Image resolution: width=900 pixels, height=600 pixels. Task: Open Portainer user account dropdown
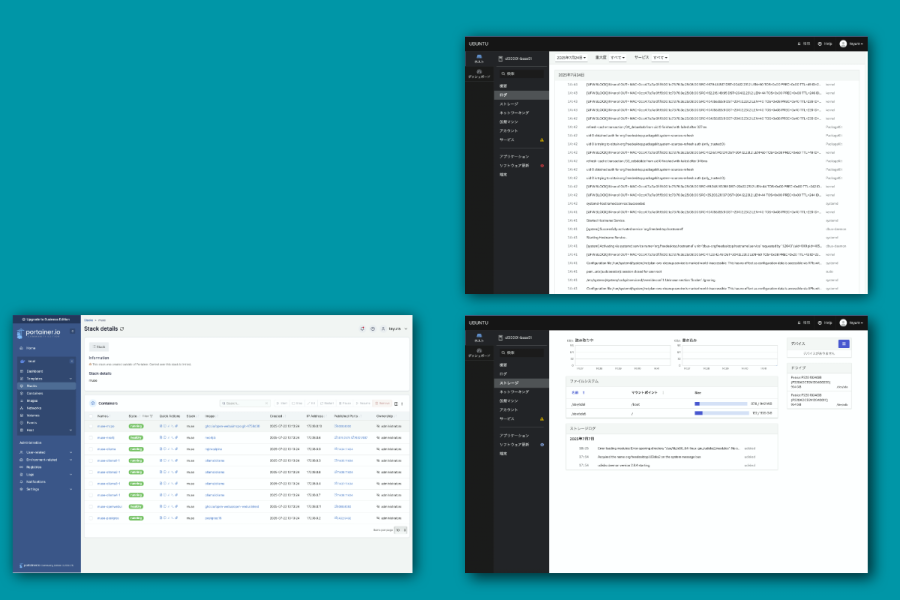(x=394, y=329)
